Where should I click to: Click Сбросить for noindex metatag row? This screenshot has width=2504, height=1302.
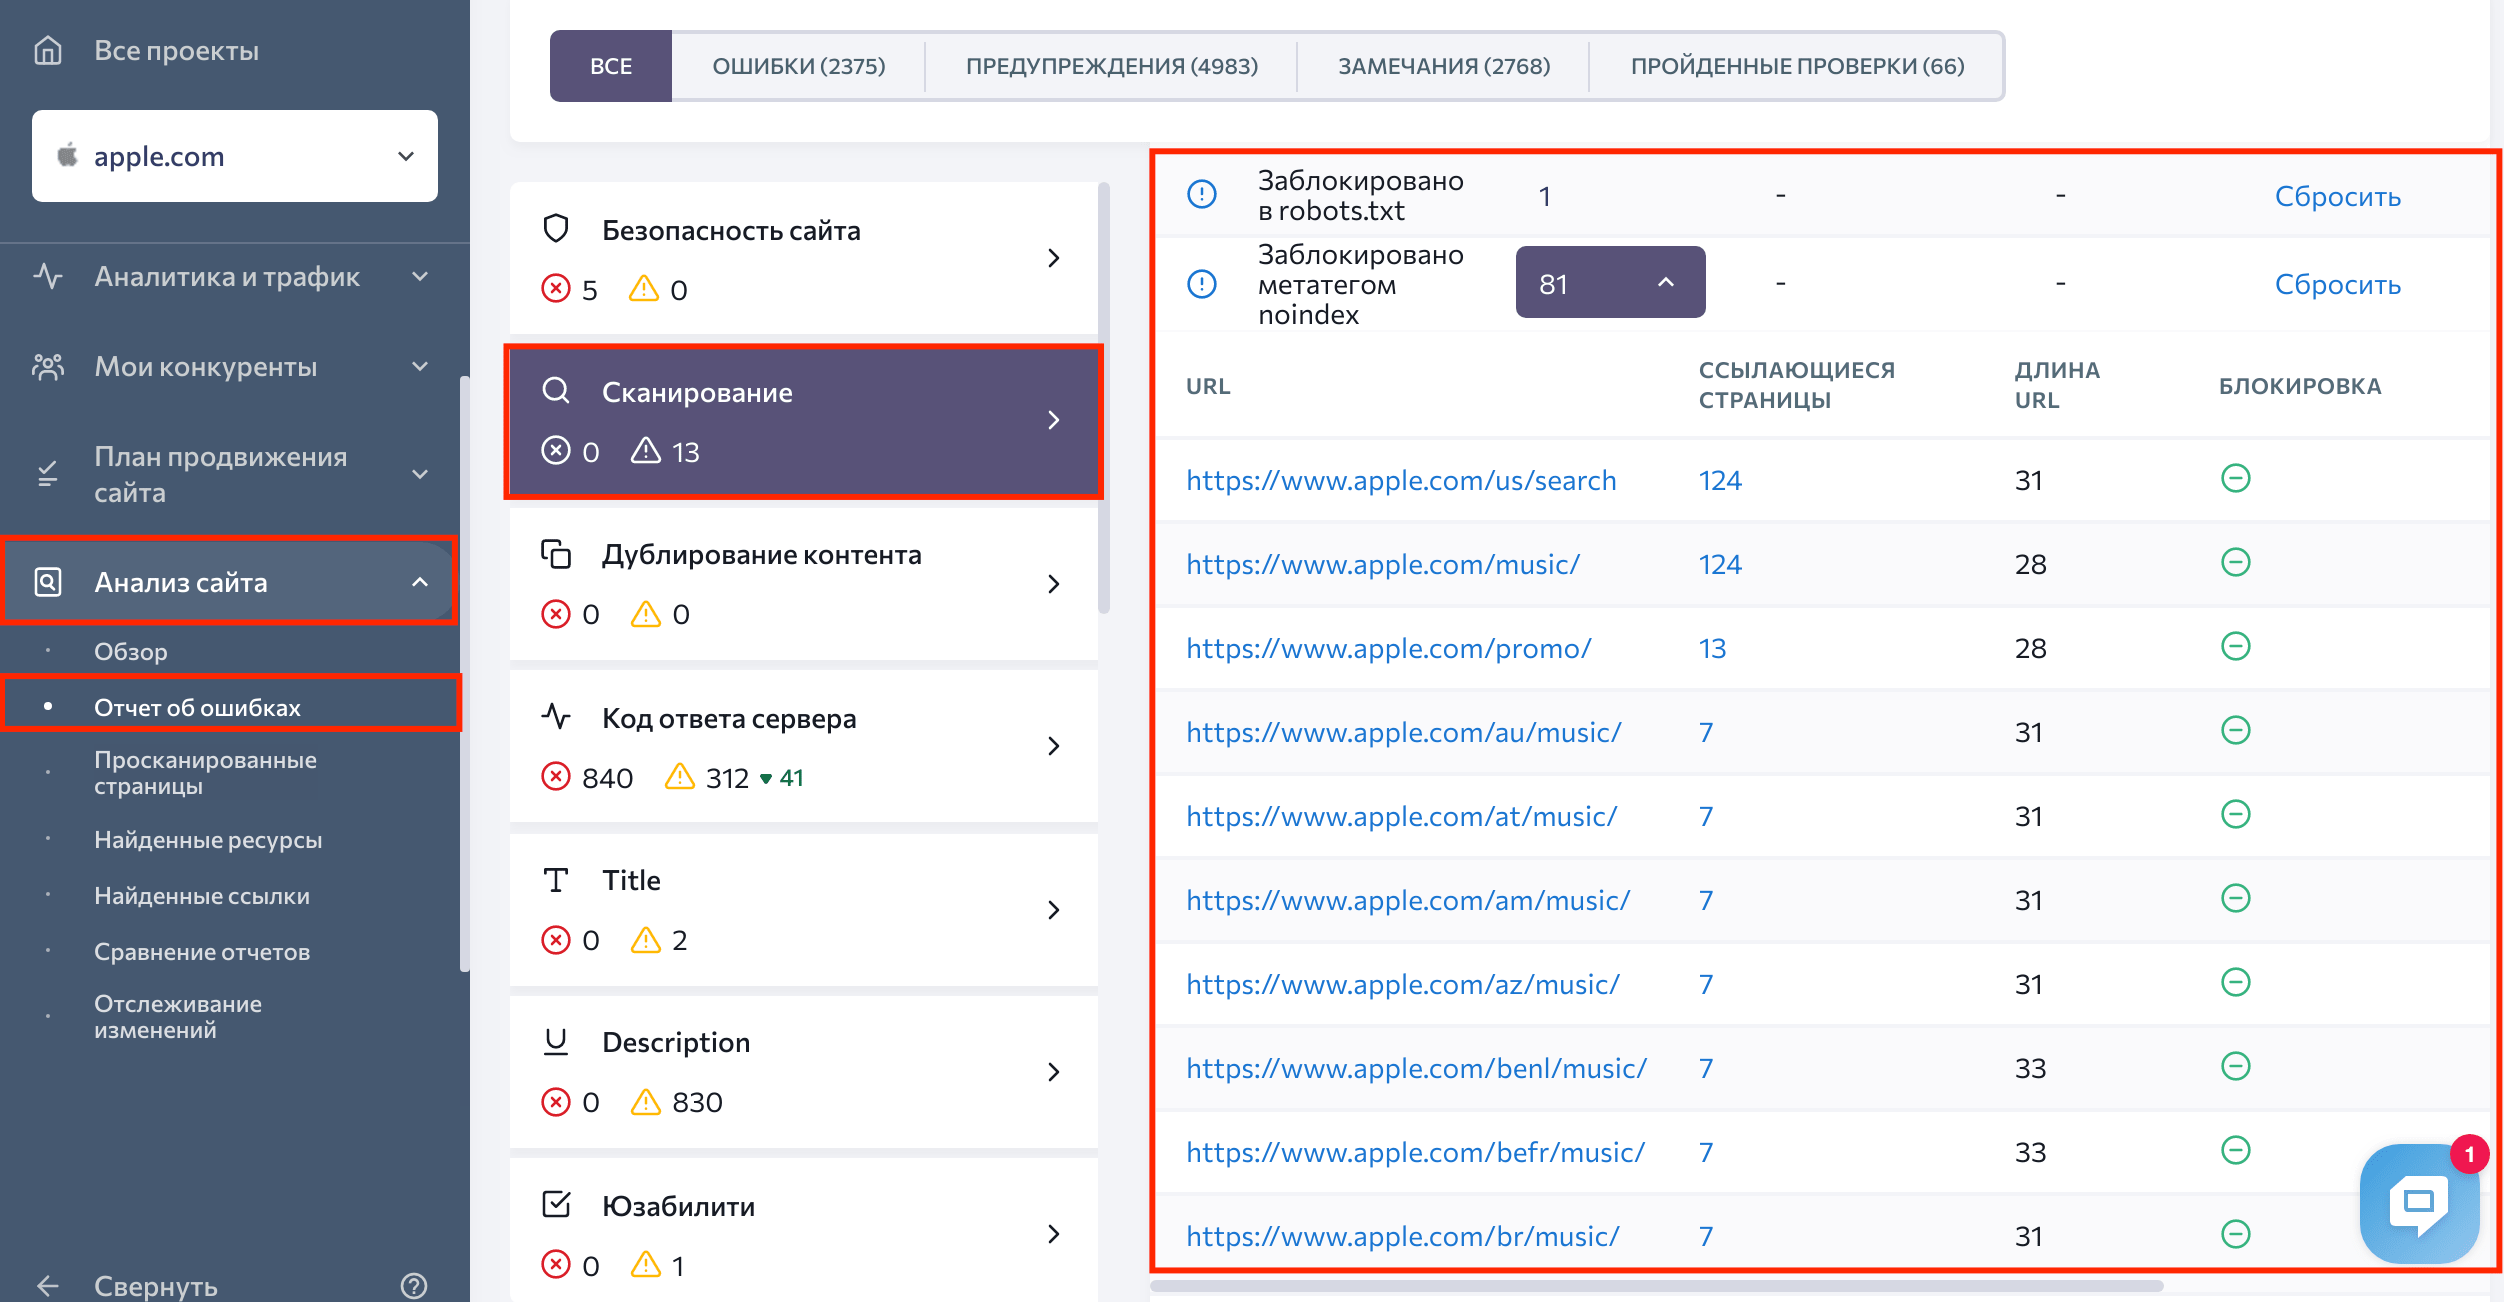point(2337,284)
